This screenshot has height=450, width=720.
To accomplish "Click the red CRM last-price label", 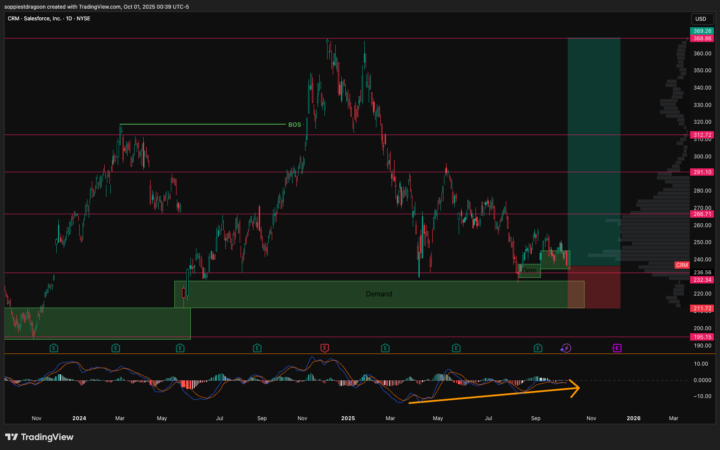I will pyautogui.click(x=682, y=265).
